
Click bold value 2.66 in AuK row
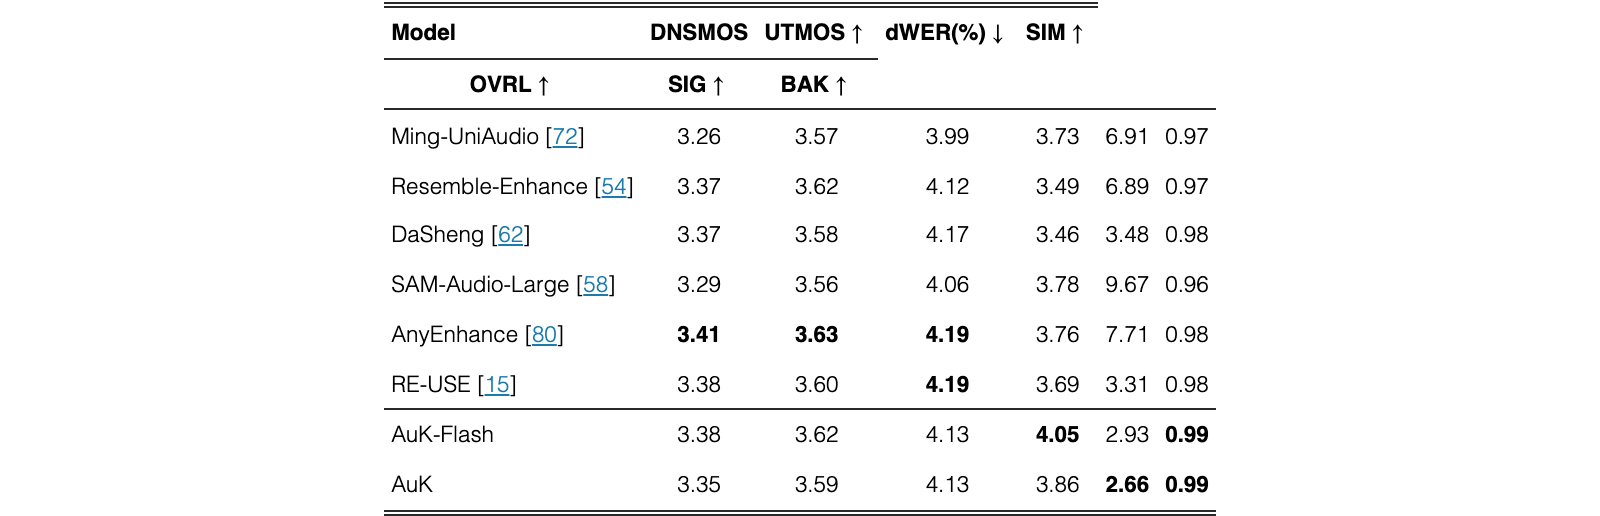(1127, 484)
